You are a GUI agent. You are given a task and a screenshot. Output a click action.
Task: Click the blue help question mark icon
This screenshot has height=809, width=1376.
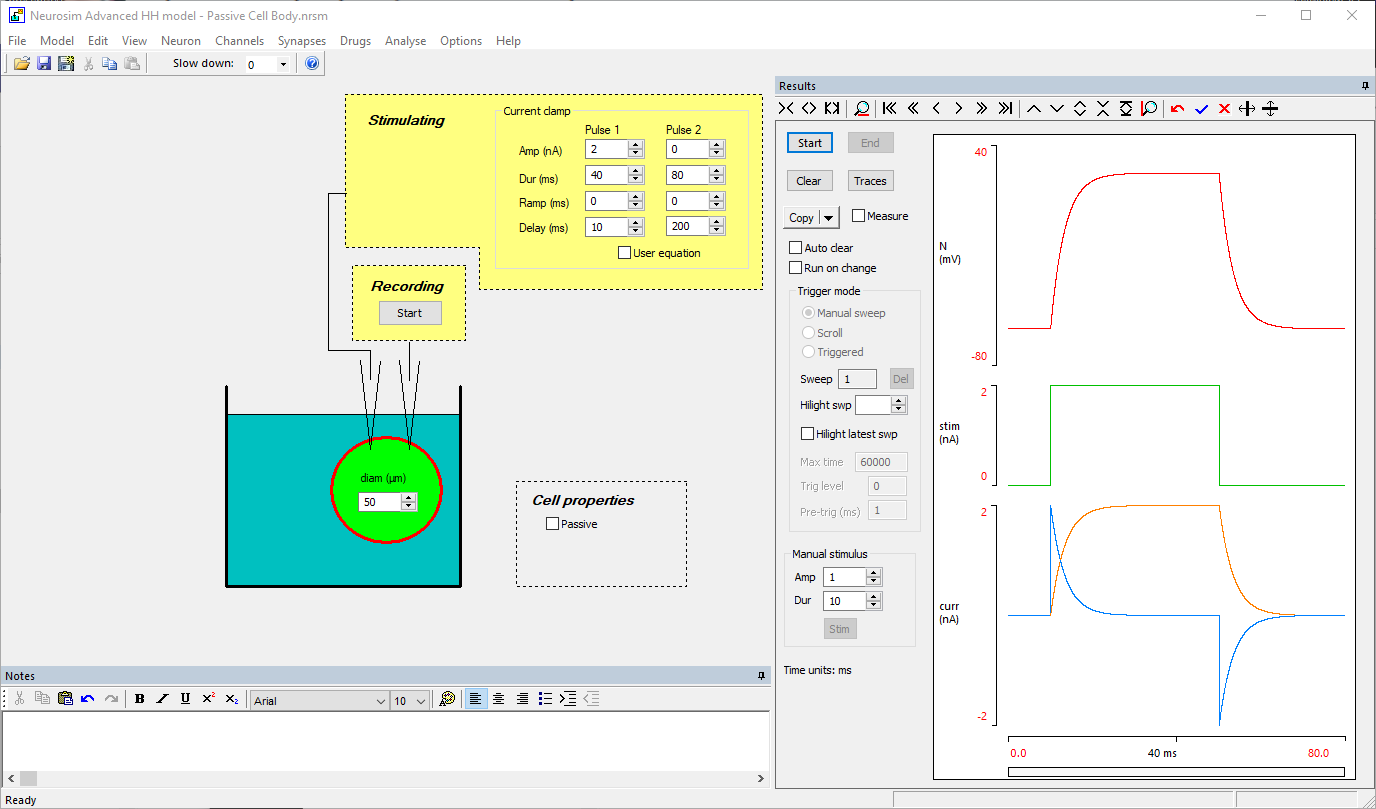312,64
